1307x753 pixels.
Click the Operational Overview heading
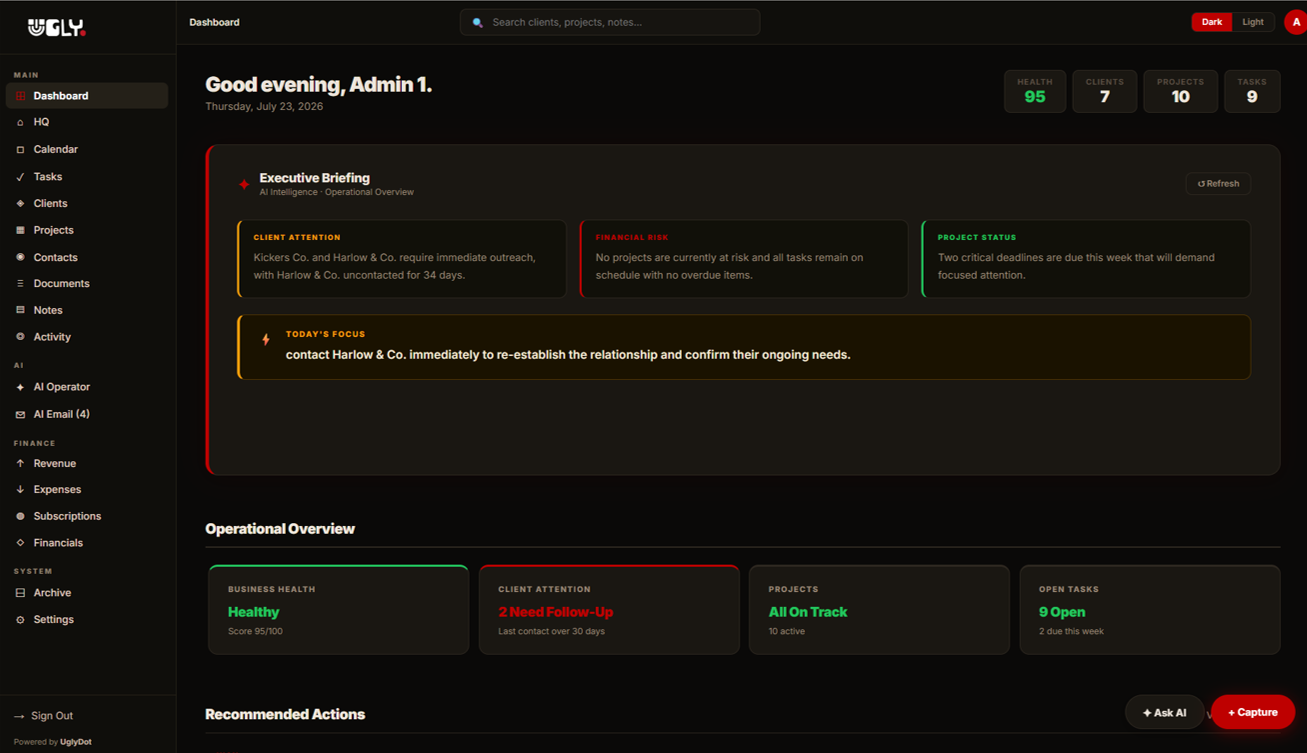(x=280, y=529)
